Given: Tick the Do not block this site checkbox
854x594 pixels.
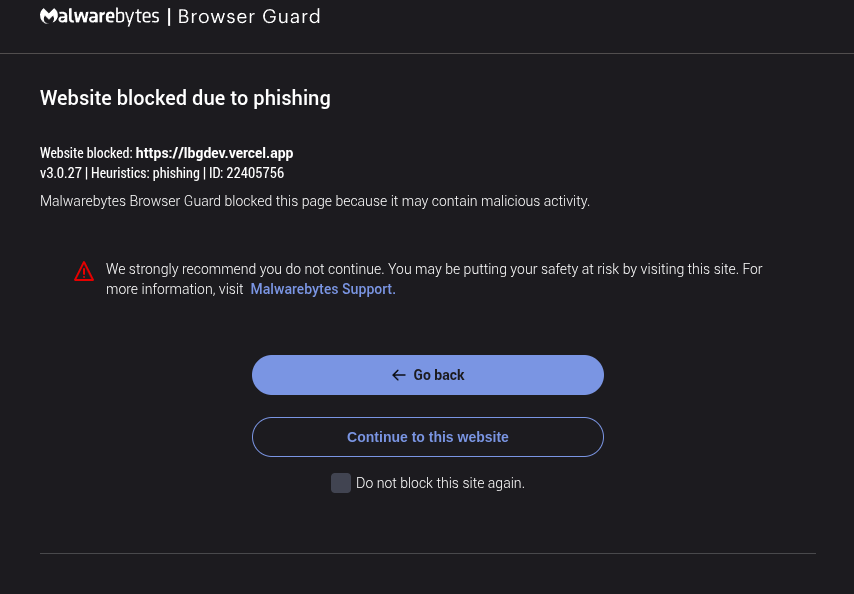Looking at the screenshot, I should pyautogui.click(x=341, y=483).
